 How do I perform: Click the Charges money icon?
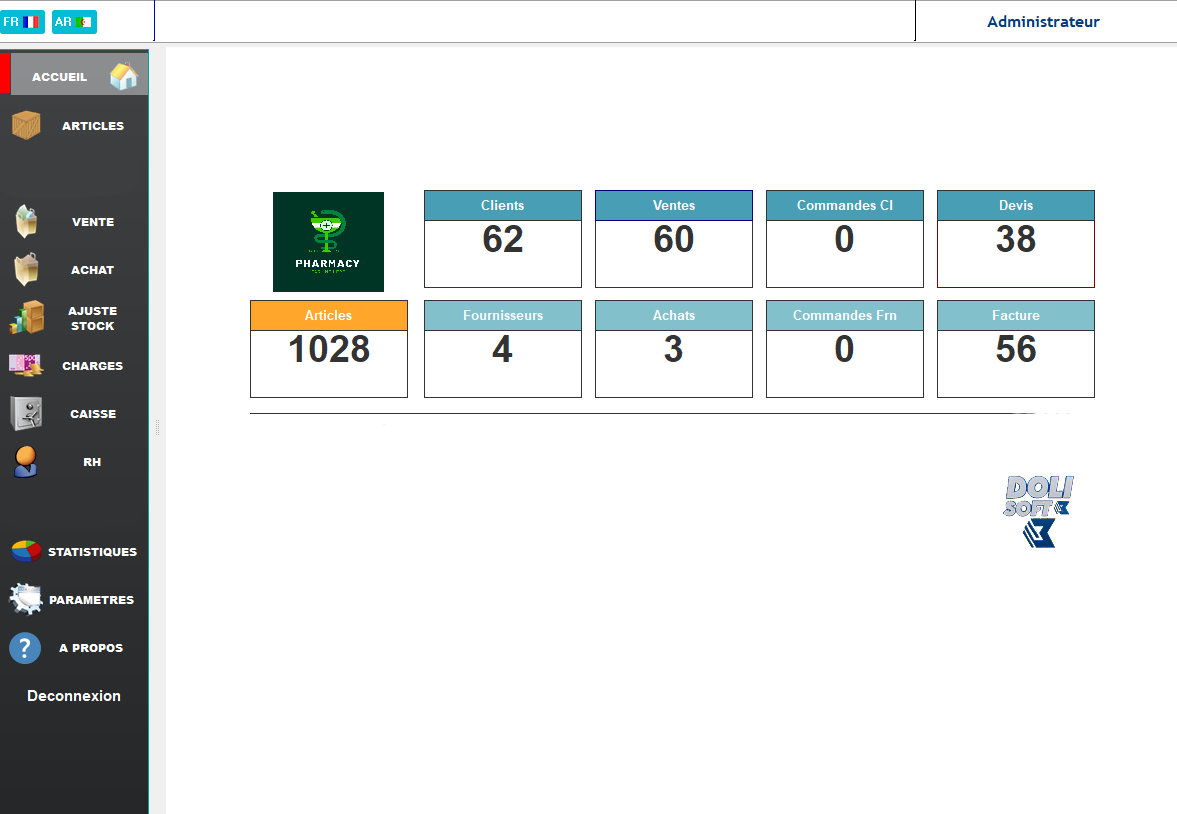point(26,366)
